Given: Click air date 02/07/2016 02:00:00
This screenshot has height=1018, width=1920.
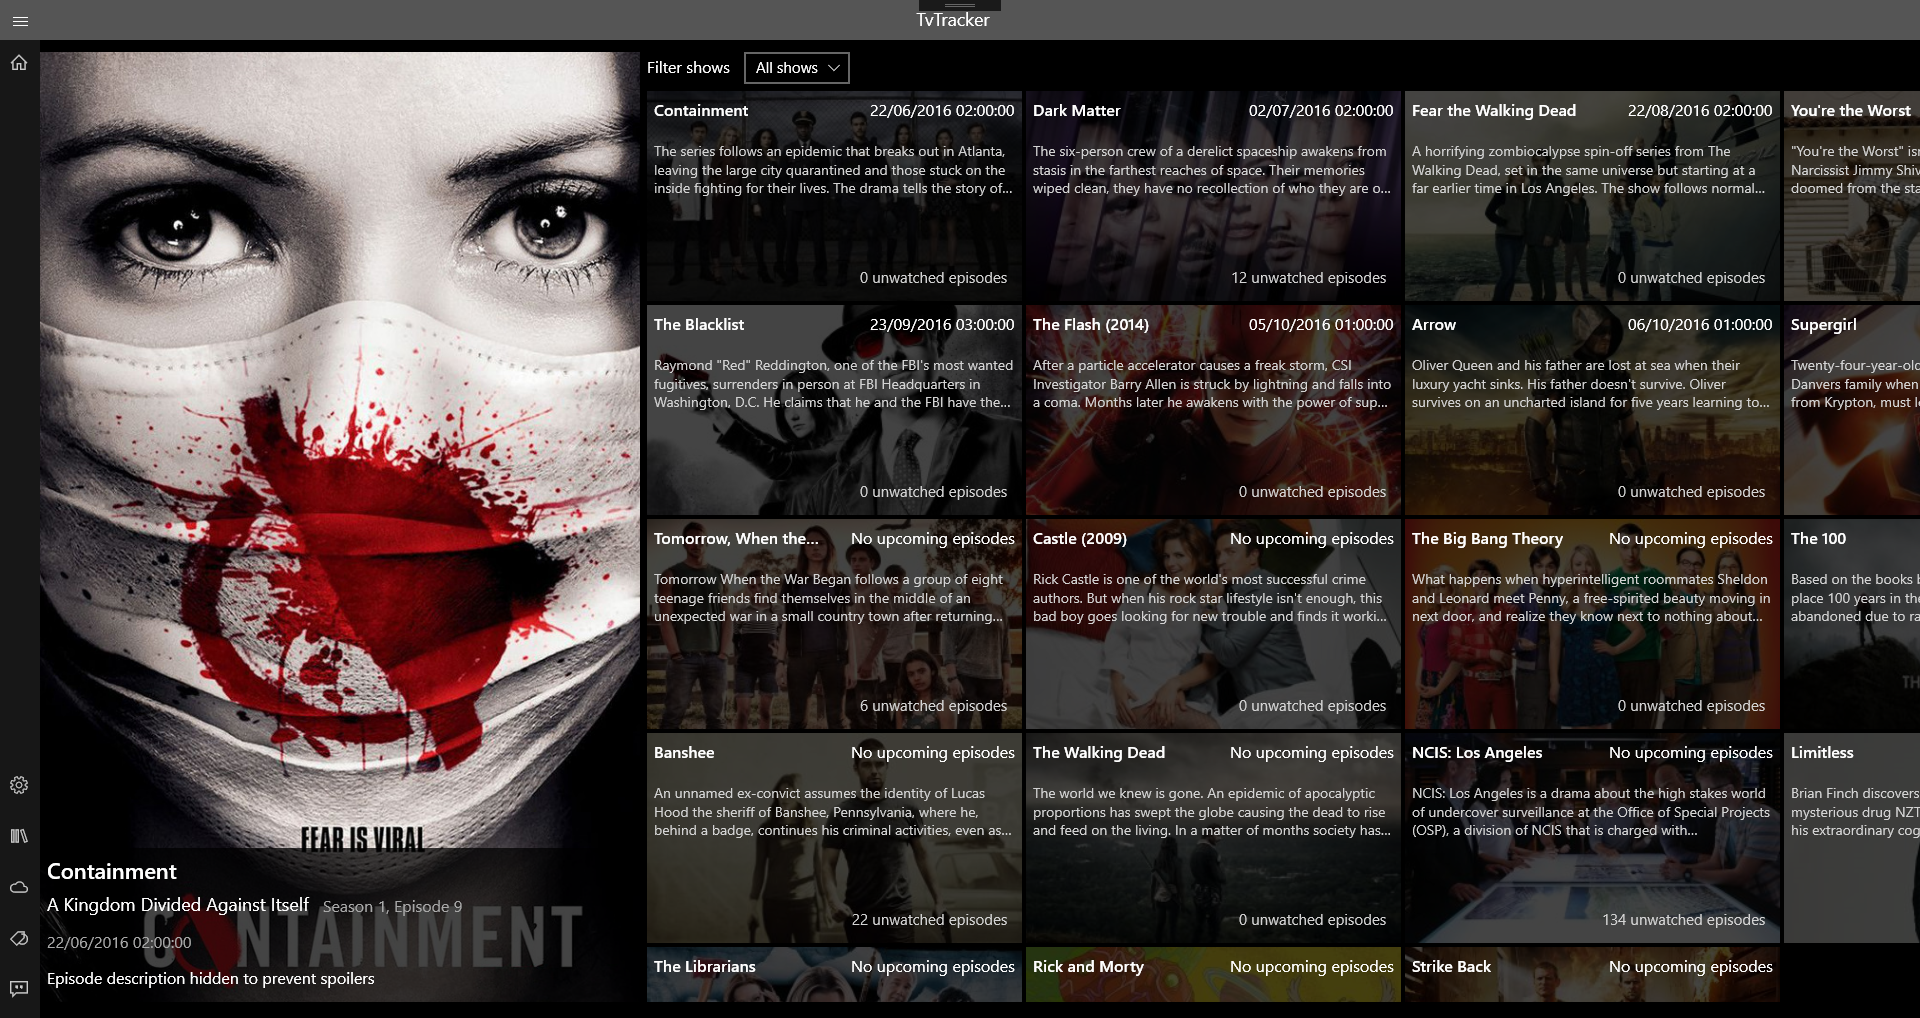Looking at the screenshot, I should pyautogui.click(x=1321, y=111).
